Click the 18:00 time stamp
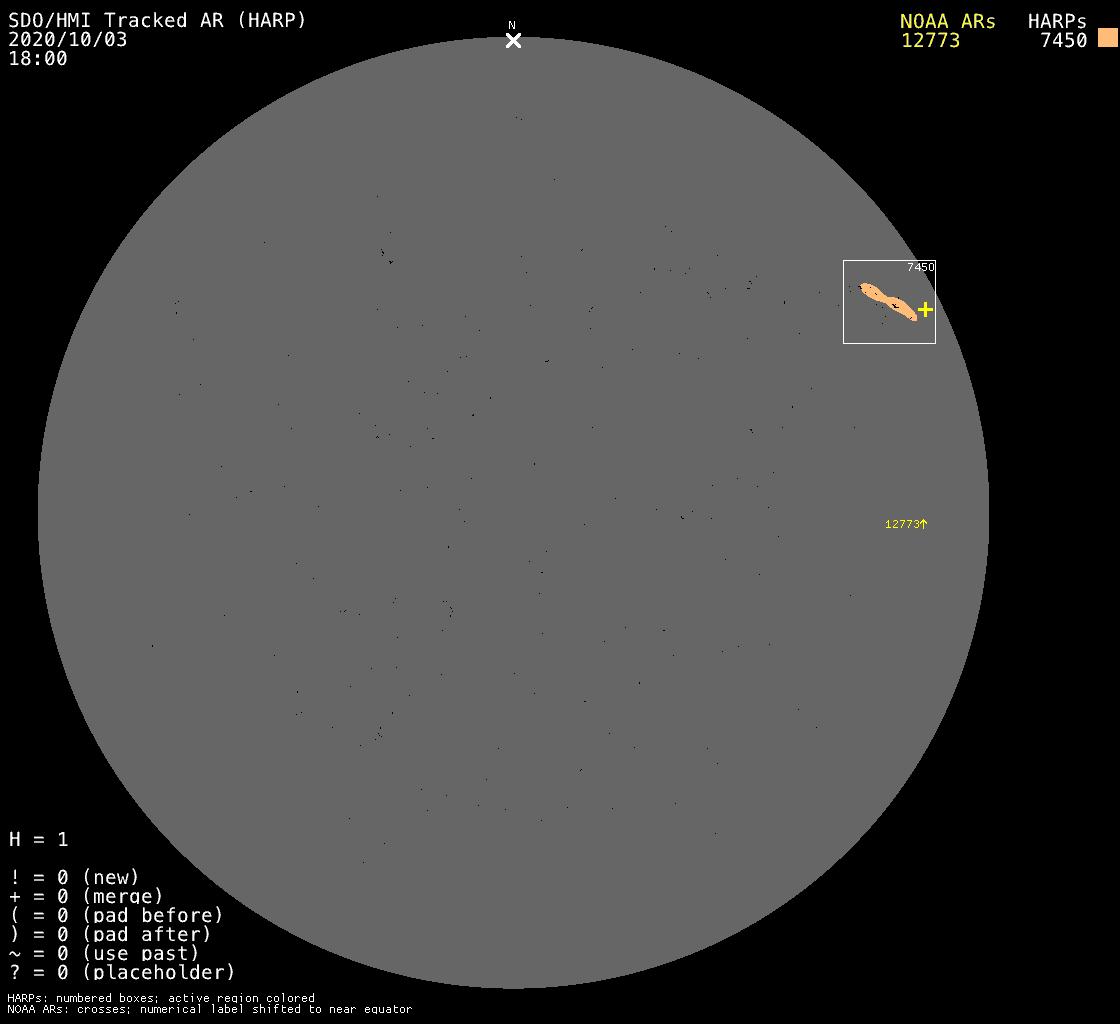Viewport: 1120px width, 1024px height. point(38,58)
